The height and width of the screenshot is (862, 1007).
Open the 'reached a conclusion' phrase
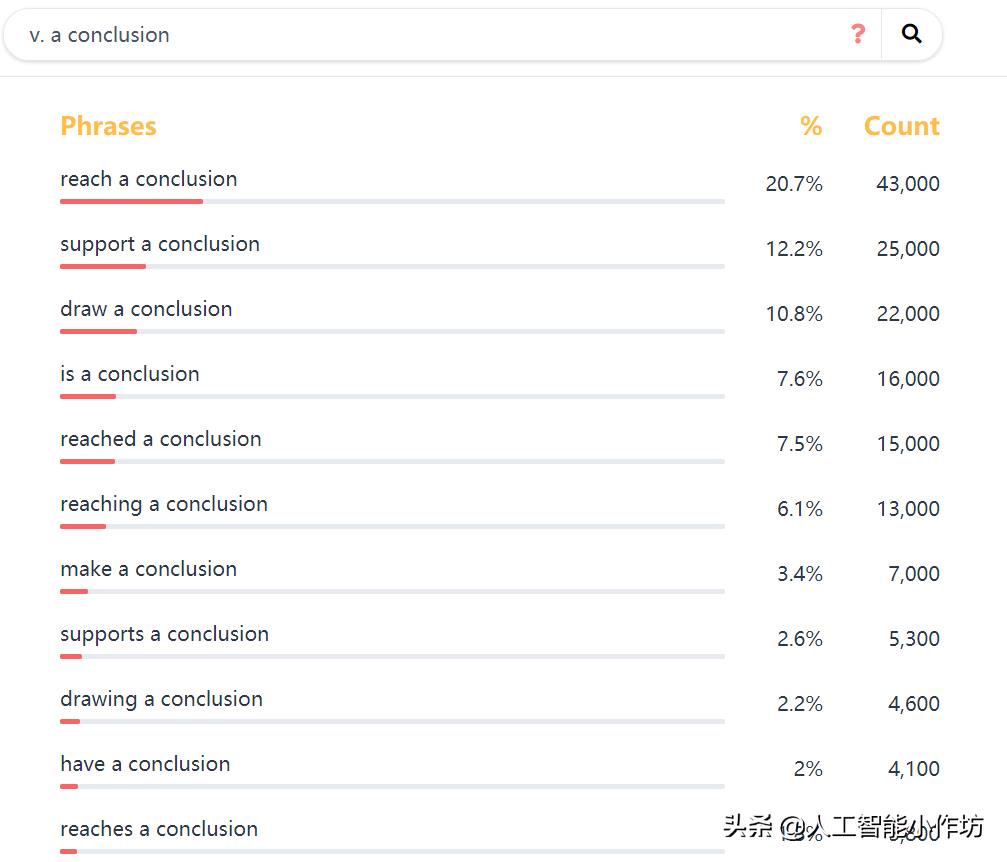point(161,440)
